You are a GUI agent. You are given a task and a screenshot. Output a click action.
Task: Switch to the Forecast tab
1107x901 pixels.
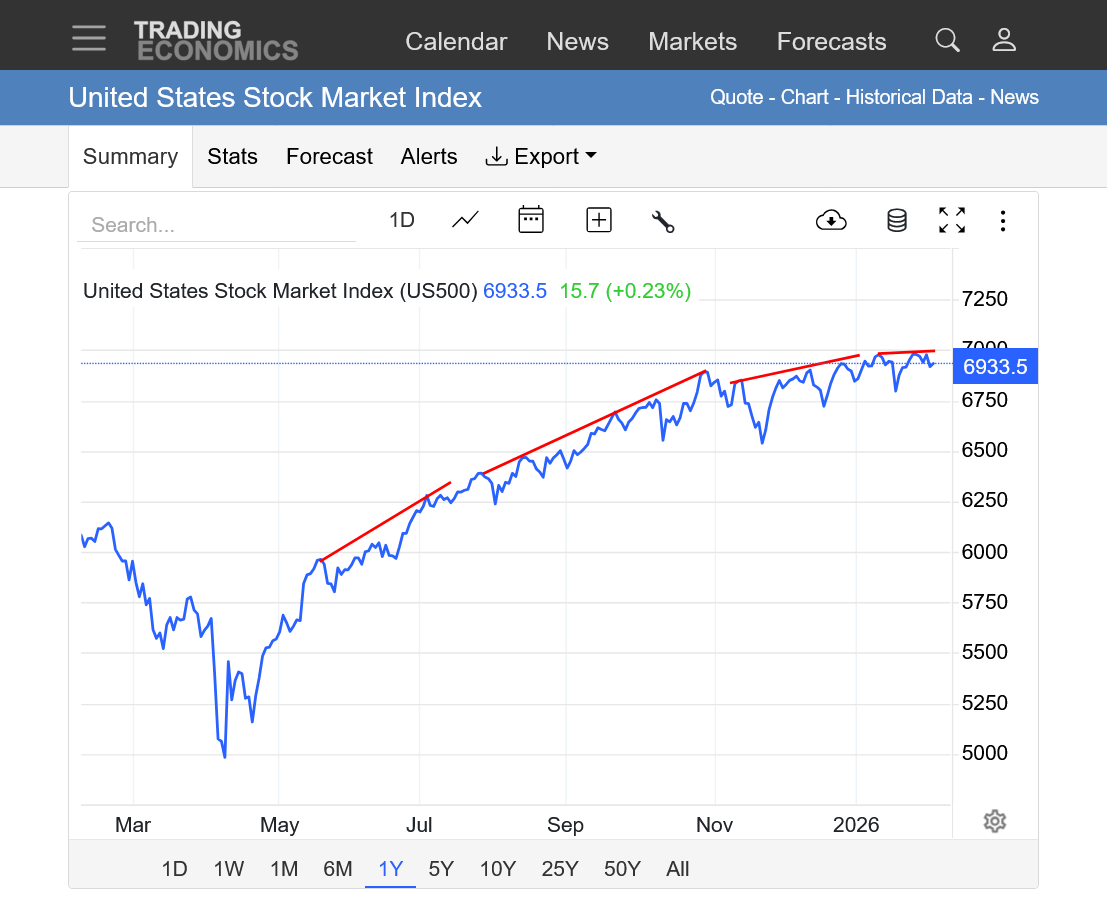pos(329,157)
